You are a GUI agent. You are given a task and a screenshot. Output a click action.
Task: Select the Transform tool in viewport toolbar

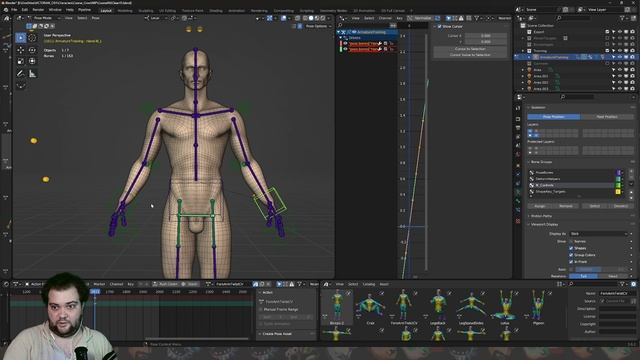click(32, 61)
